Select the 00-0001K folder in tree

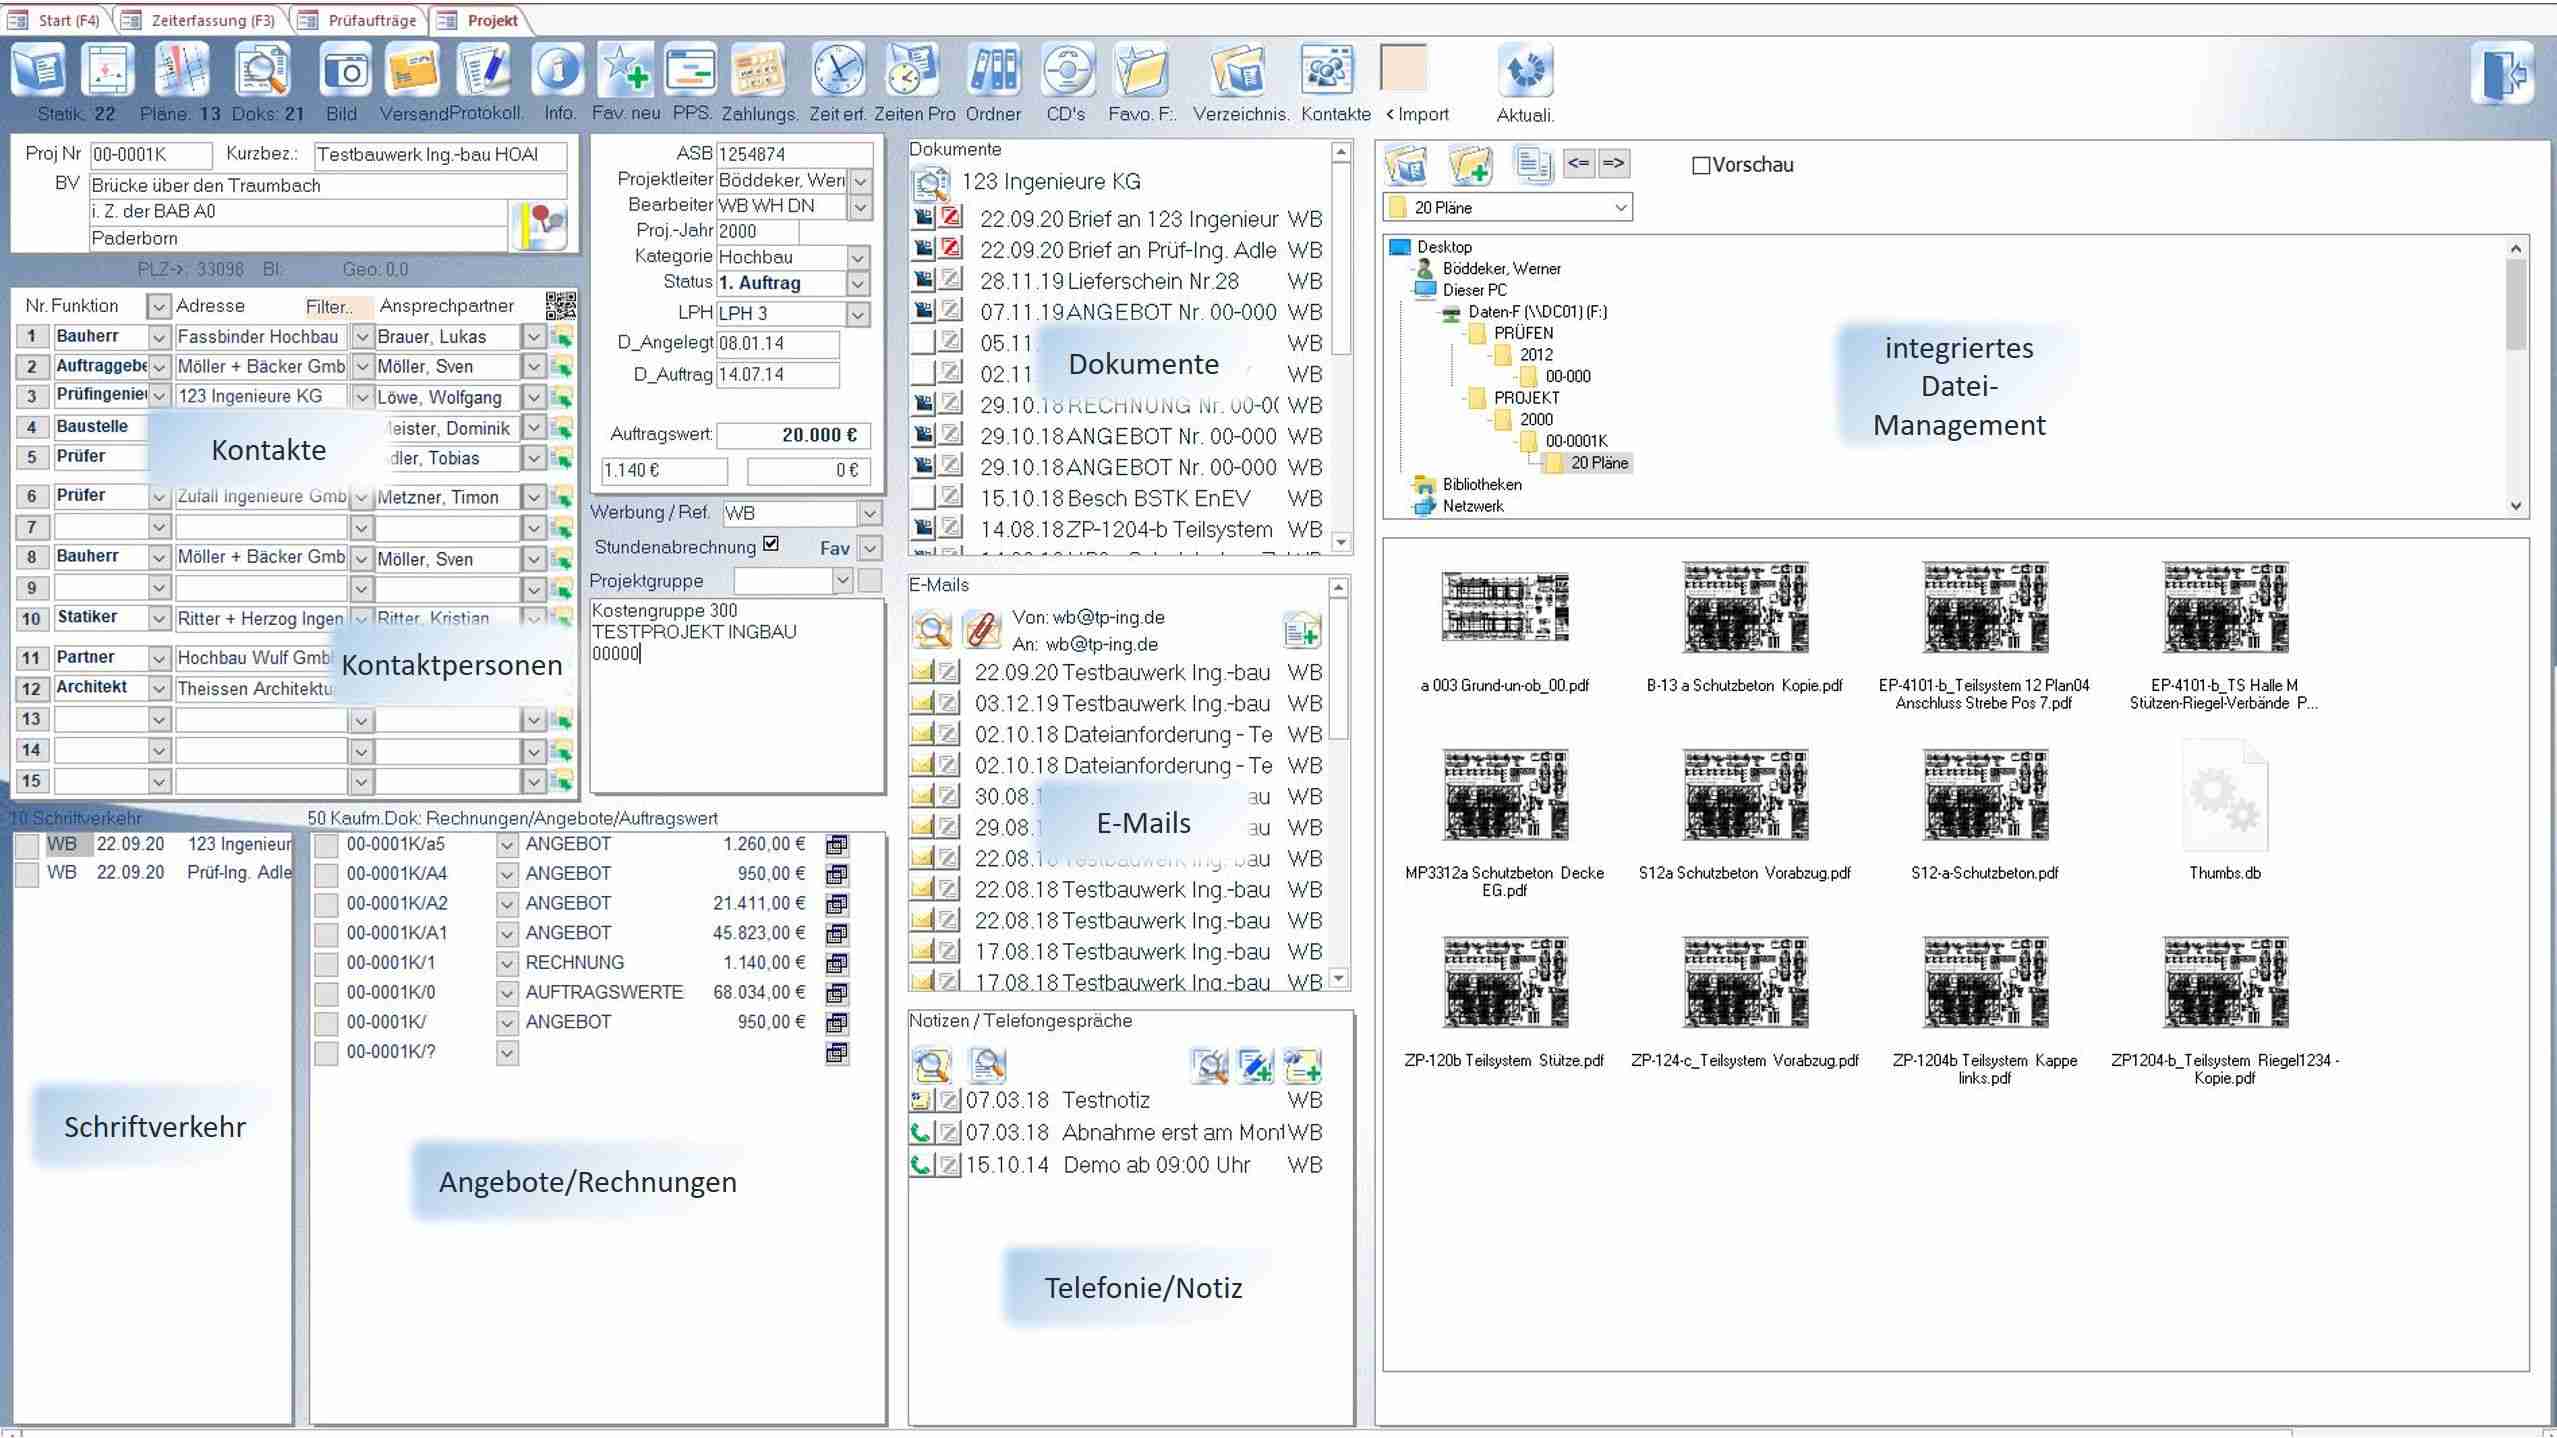[1575, 441]
